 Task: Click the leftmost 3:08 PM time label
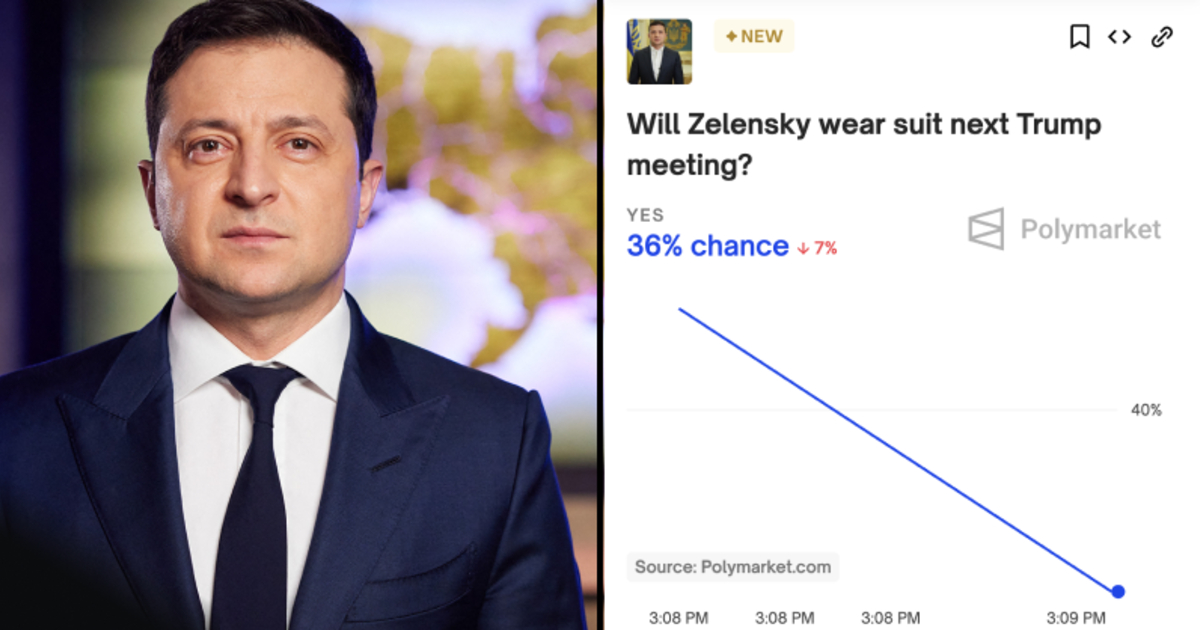point(678,618)
